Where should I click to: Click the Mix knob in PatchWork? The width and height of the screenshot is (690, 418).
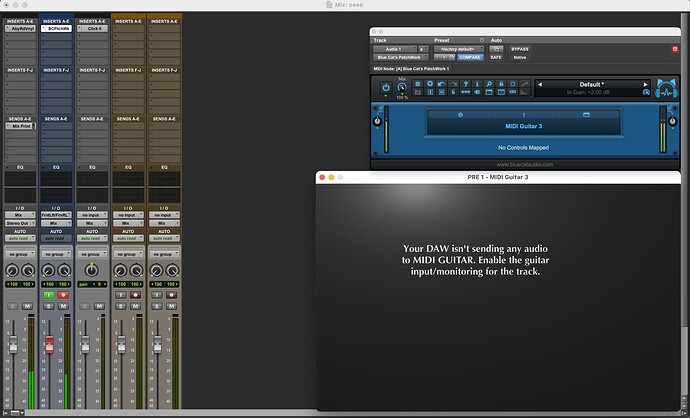402,88
